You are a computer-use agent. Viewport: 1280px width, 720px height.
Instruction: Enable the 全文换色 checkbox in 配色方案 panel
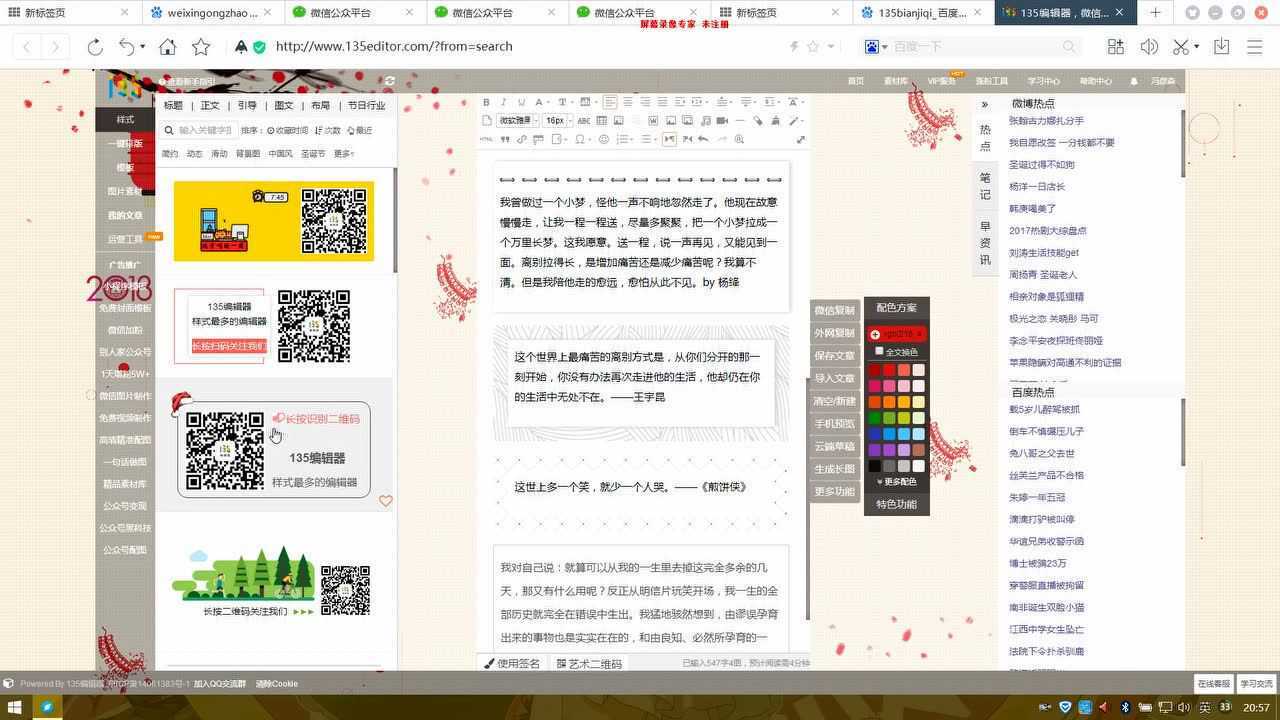(x=879, y=351)
